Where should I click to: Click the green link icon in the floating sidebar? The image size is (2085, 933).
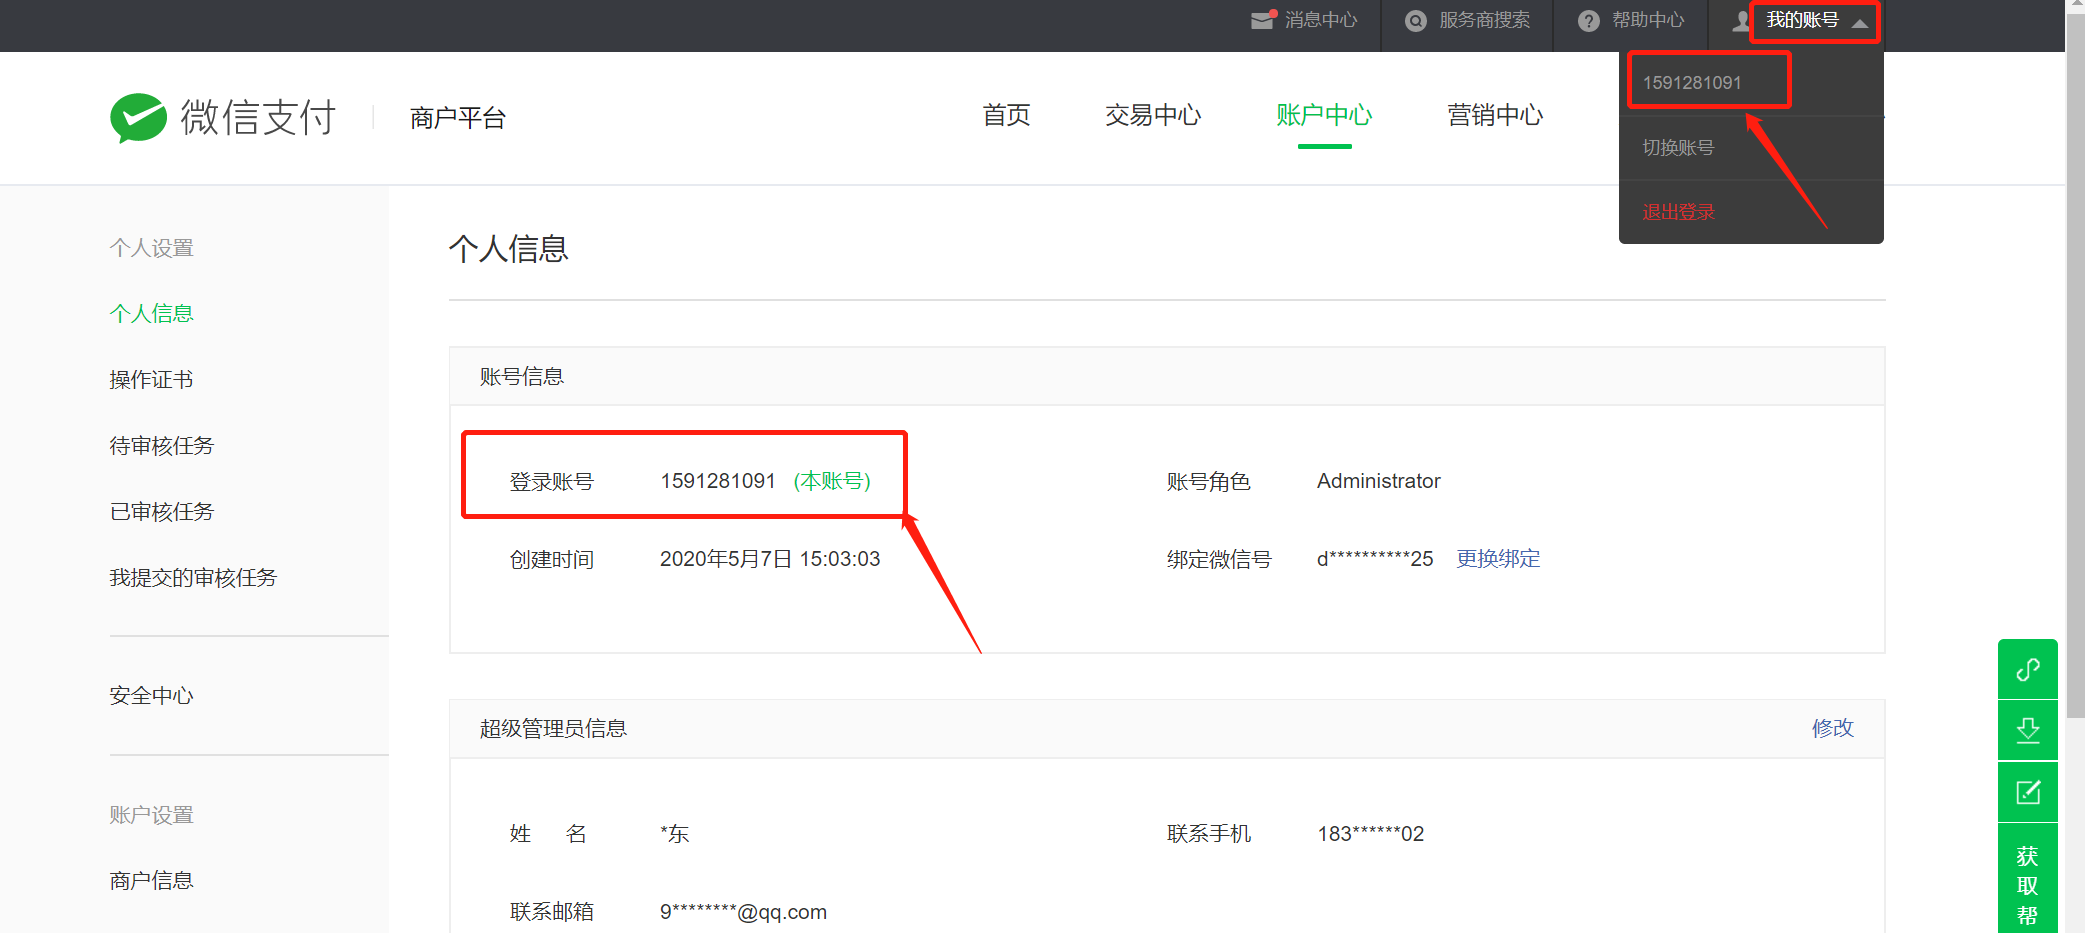(2028, 669)
